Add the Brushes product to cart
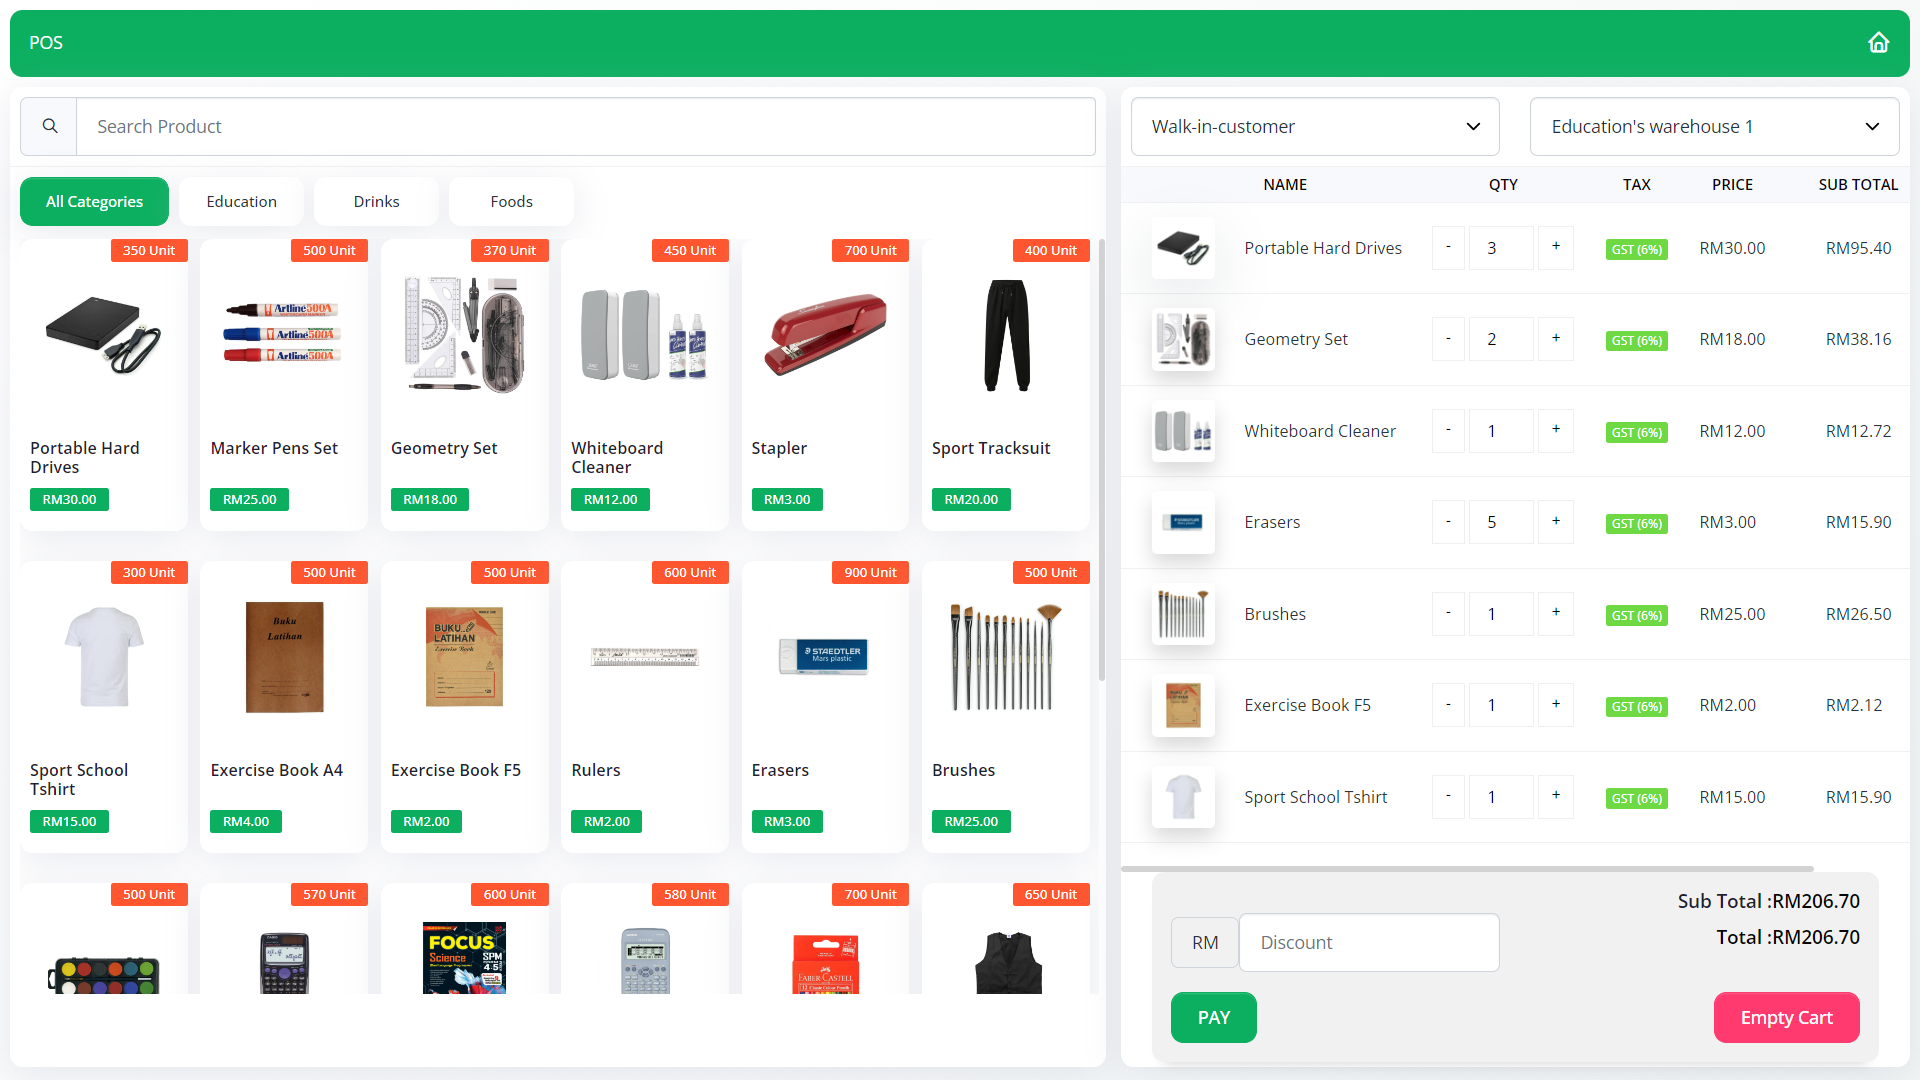Image resolution: width=1920 pixels, height=1080 pixels. coord(1006,707)
